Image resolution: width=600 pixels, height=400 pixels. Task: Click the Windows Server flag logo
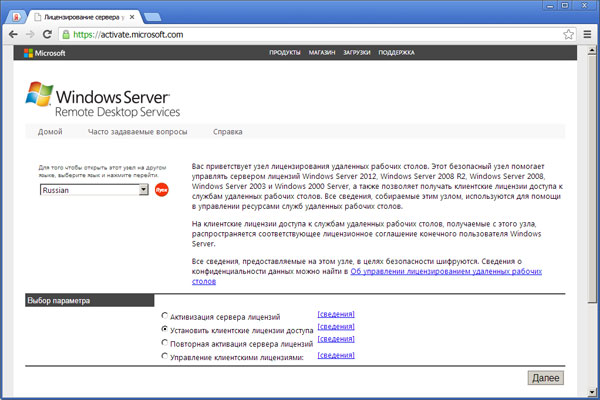39,93
